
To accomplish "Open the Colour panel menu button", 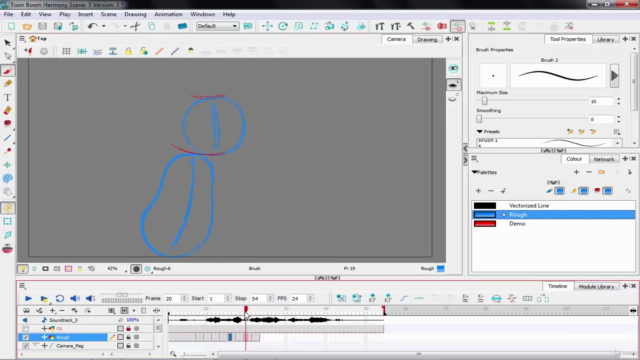I will click(474, 159).
